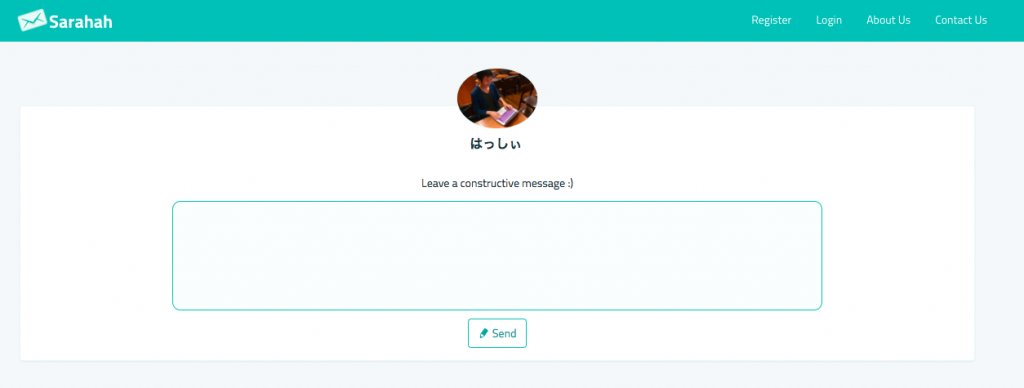Click the smiley at the end of the message prompt

[570, 184]
